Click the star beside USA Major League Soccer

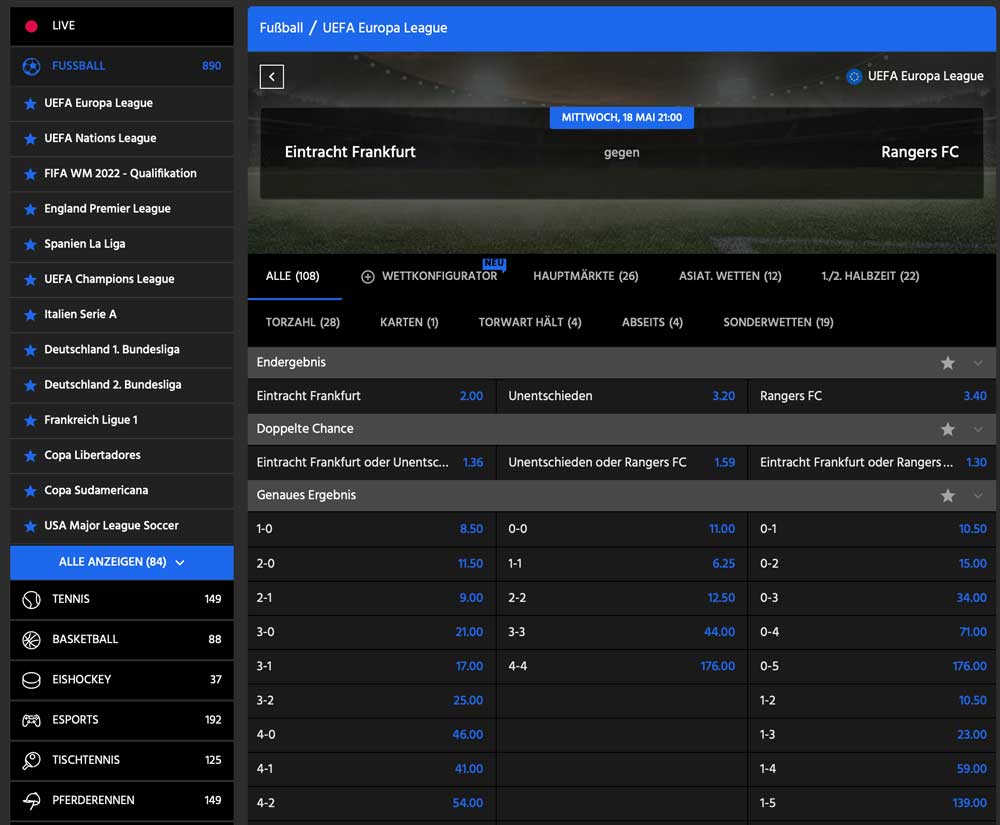(30, 526)
